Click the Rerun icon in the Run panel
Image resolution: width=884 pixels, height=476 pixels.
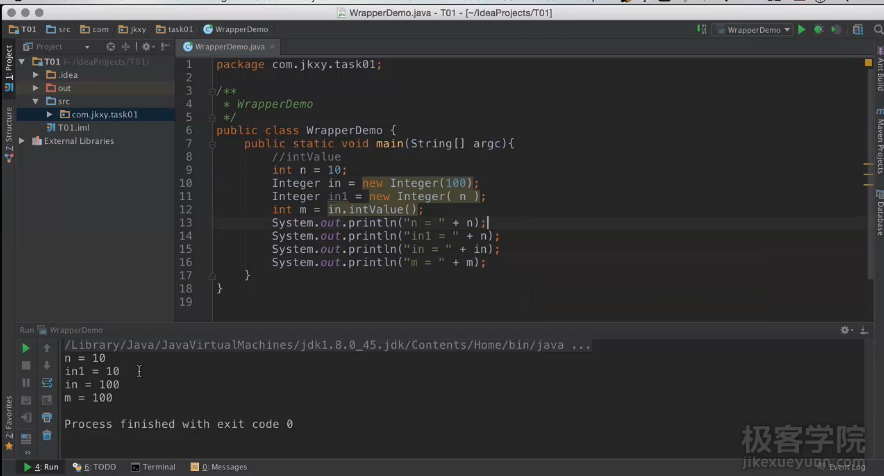coord(27,348)
